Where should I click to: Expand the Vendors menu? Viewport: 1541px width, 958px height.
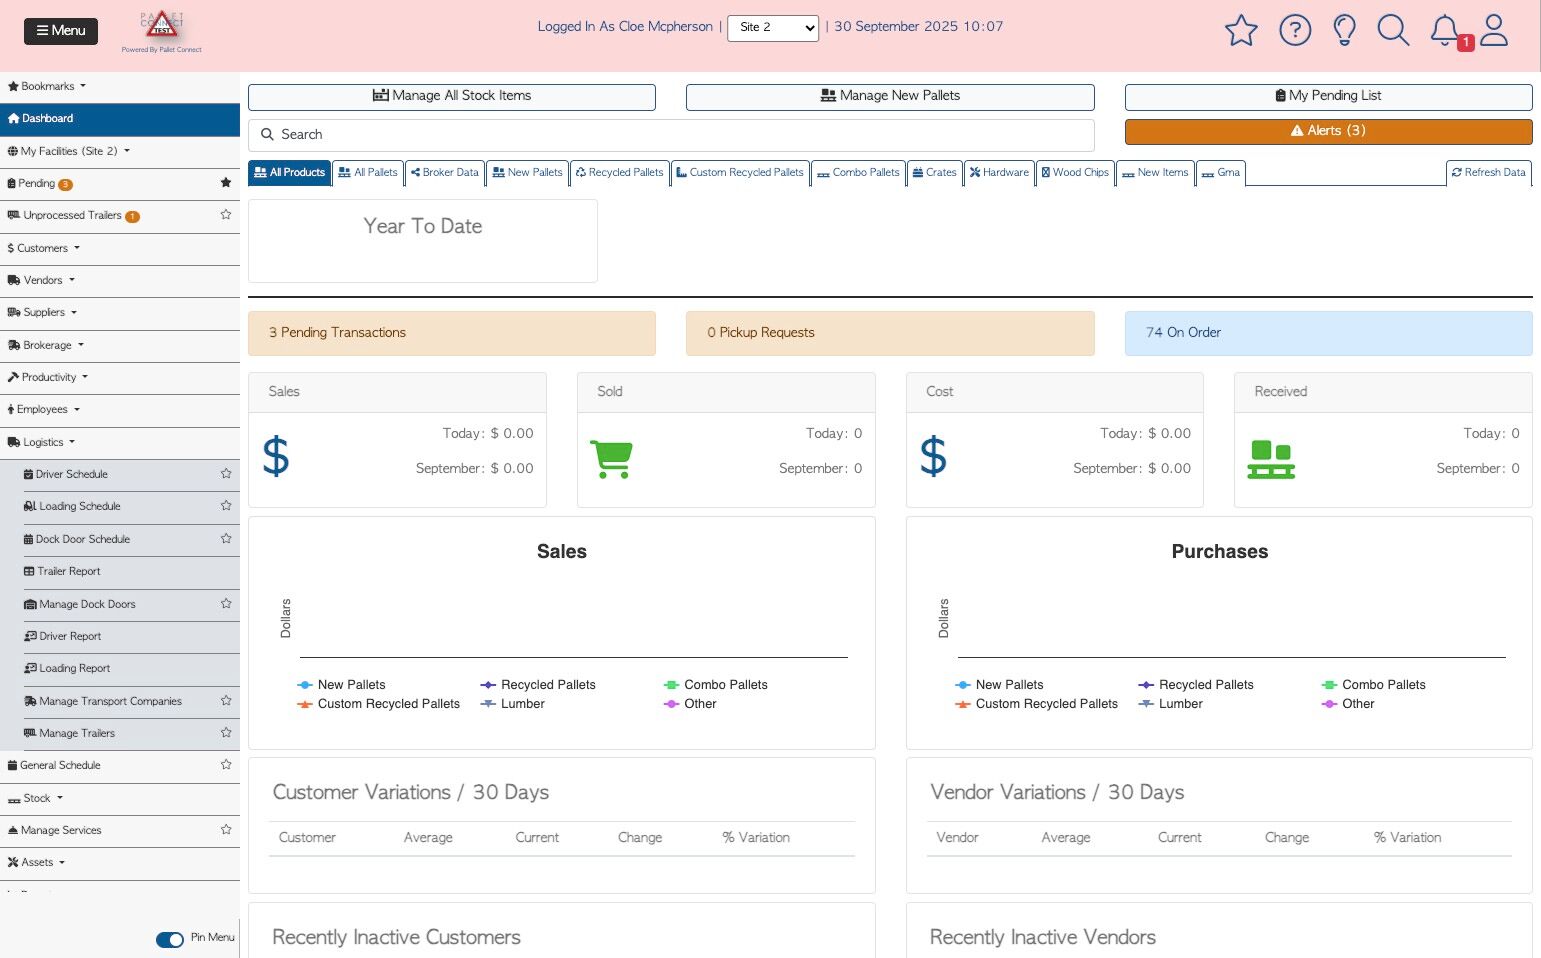(120, 280)
